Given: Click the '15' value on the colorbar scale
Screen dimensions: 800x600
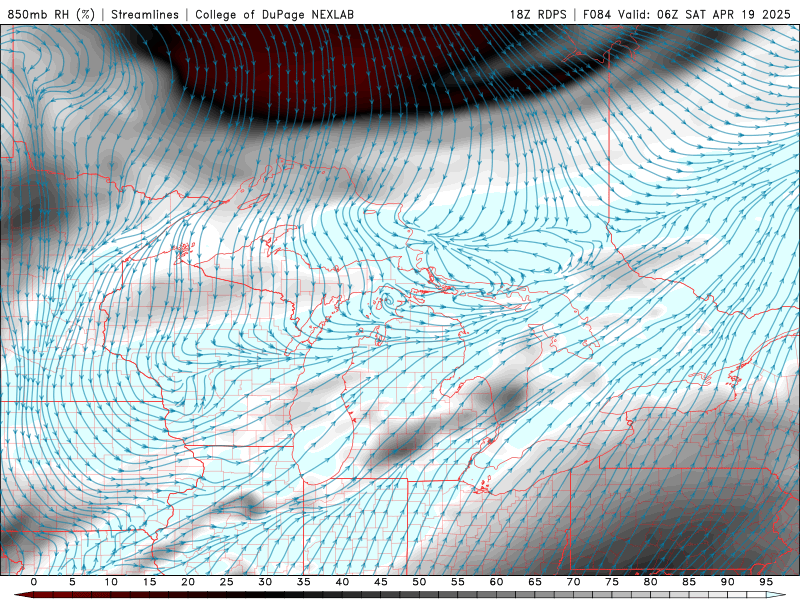Looking at the screenshot, I should [149, 582].
